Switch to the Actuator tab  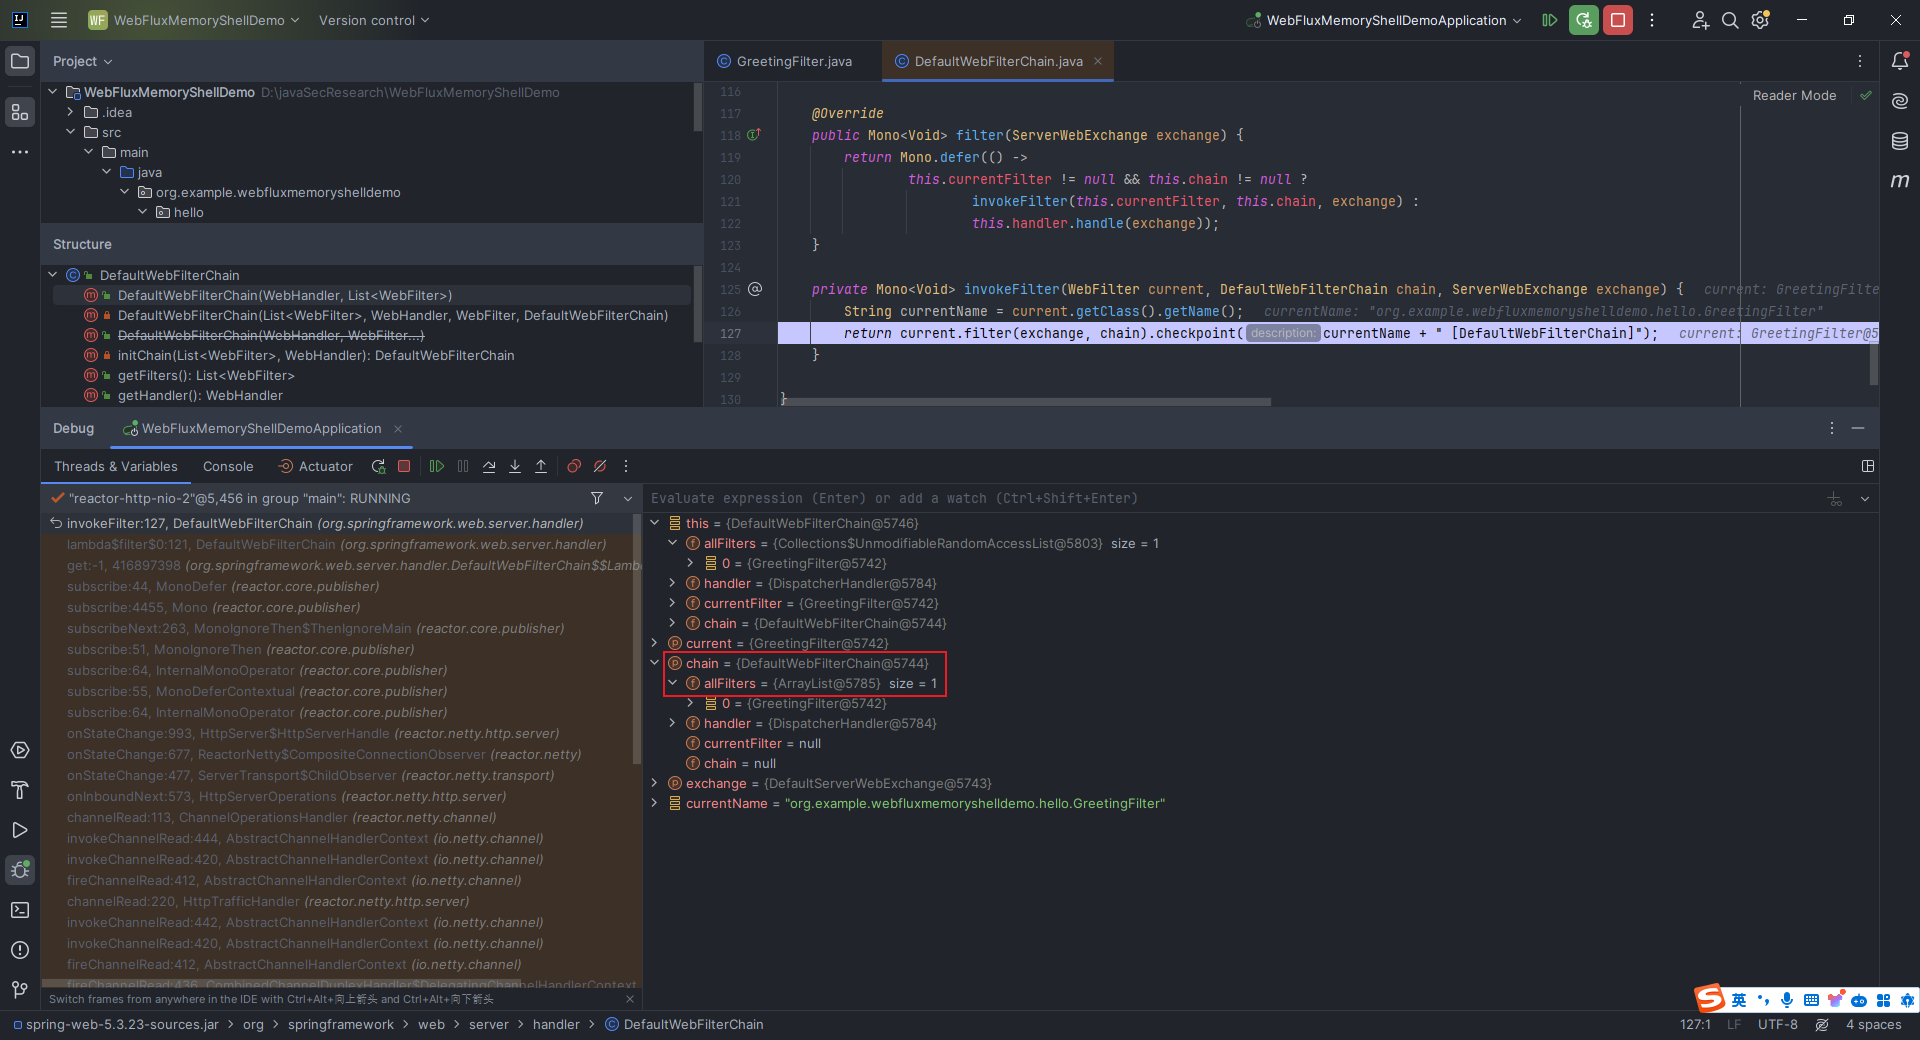point(315,466)
